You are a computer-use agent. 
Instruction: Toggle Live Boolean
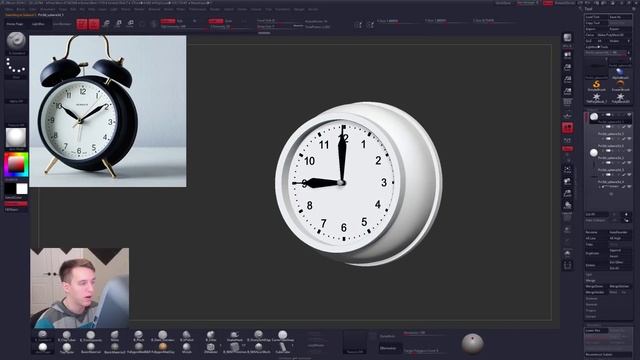tap(62, 24)
